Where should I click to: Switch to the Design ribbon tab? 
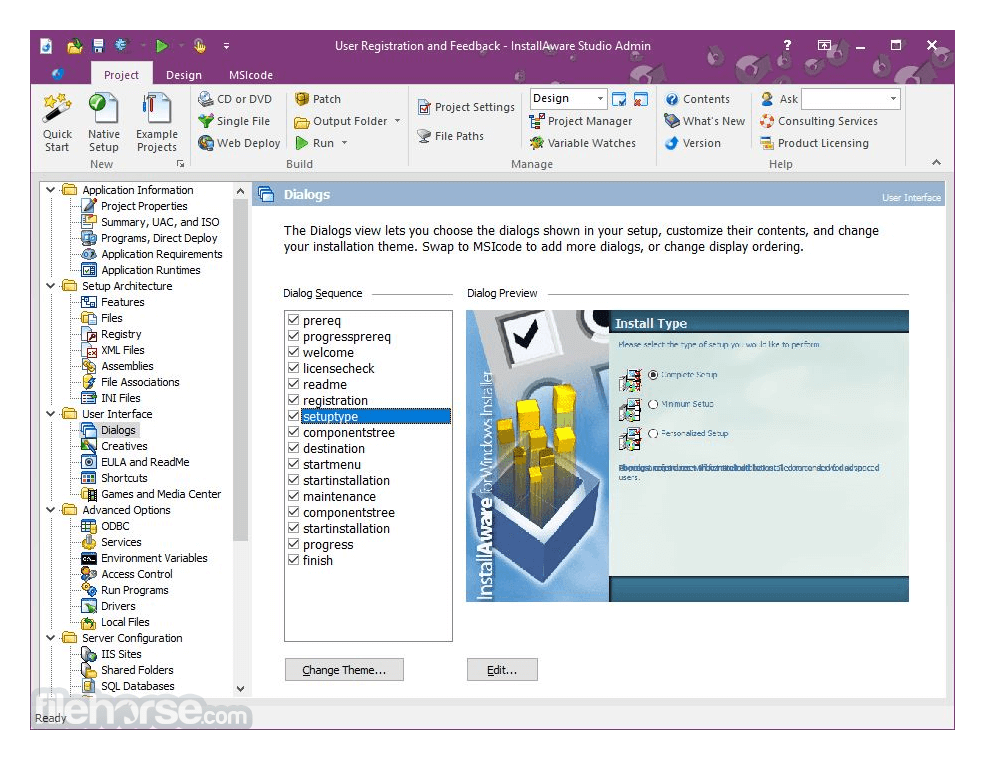pyautogui.click(x=183, y=75)
